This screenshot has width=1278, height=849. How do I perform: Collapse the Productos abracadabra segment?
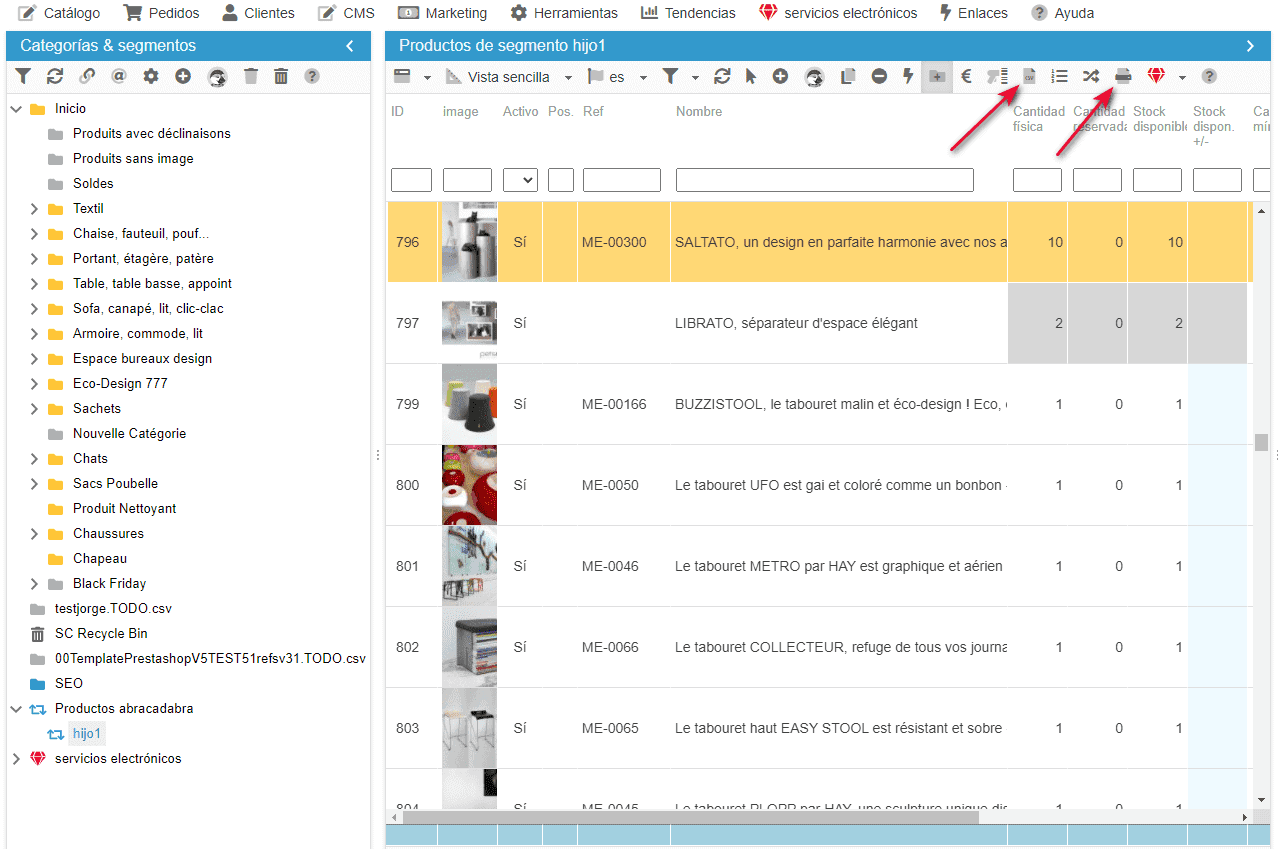16,709
